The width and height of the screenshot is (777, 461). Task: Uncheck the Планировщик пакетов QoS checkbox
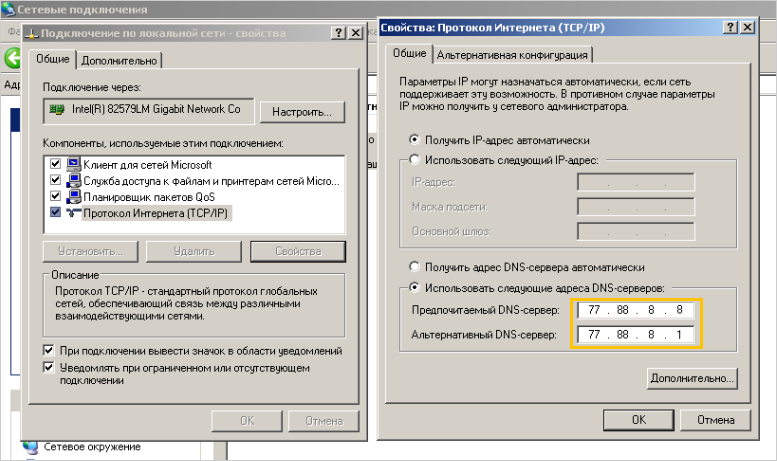(x=55, y=197)
